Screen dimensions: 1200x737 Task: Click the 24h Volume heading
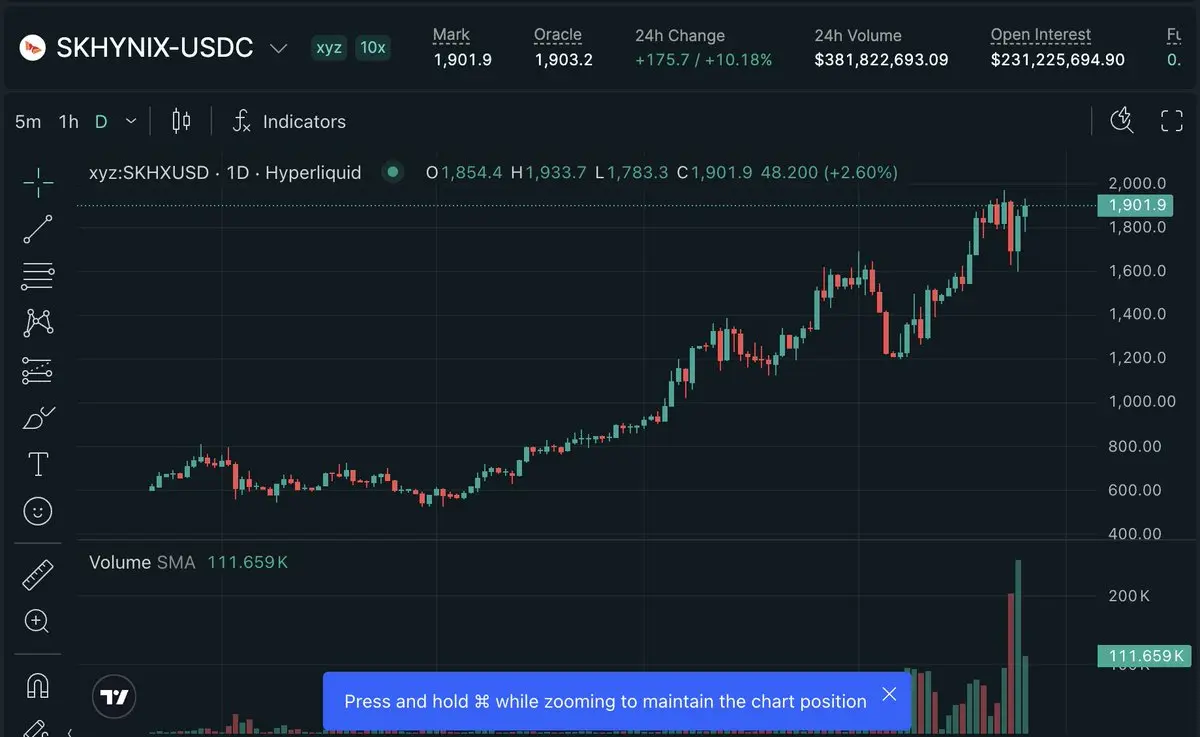[858, 35]
